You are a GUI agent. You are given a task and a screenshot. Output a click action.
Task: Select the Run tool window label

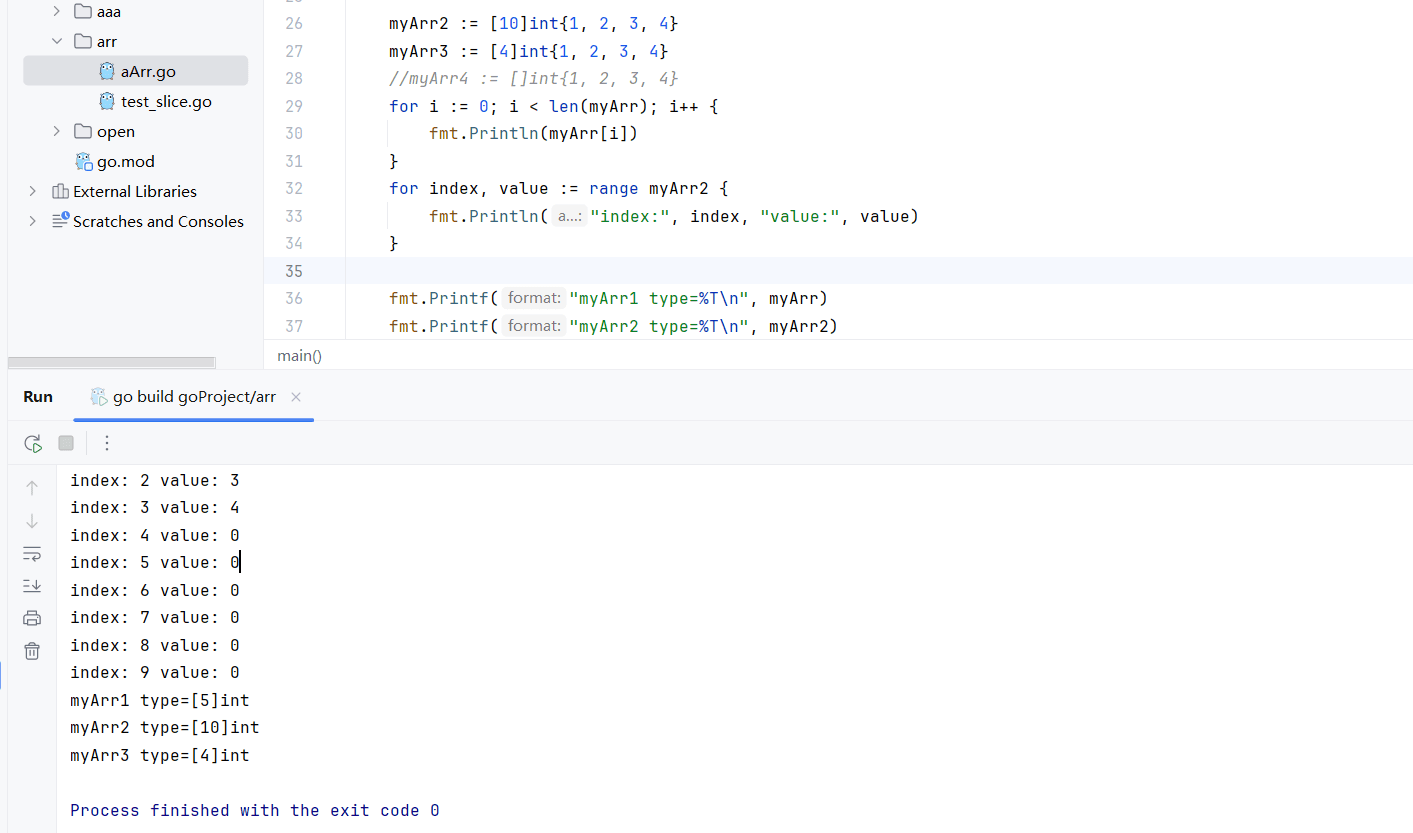pos(38,397)
